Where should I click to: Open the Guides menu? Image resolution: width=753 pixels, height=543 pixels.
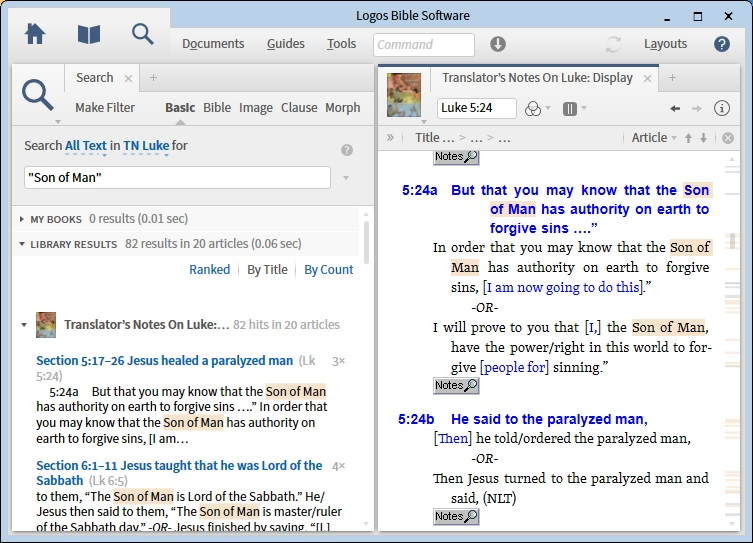click(286, 44)
